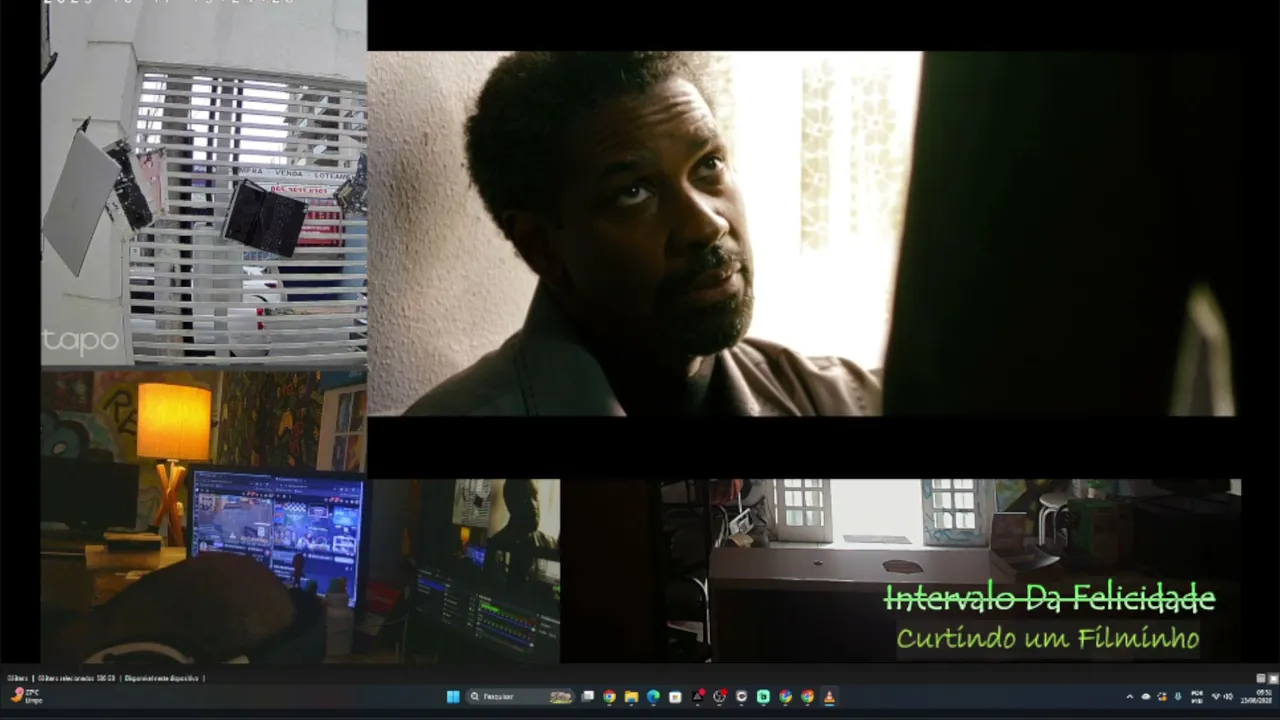Open the Chrome icon beside File Explorer

609,697
